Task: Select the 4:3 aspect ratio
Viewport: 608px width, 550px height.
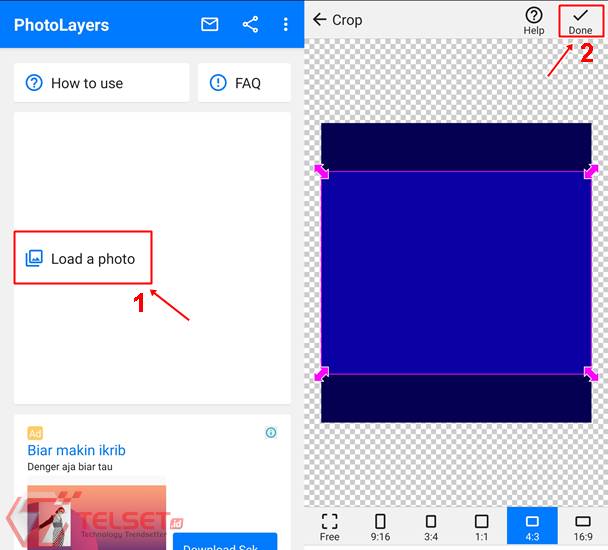Action: click(x=532, y=527)
